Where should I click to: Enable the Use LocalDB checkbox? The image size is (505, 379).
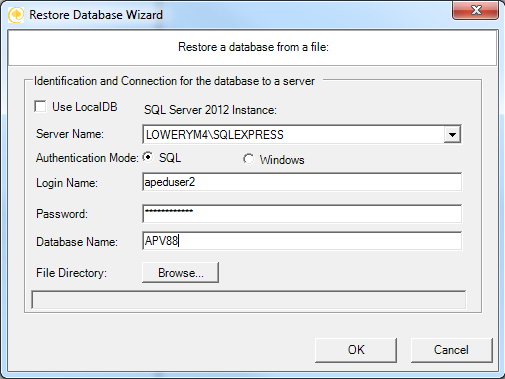40,107
